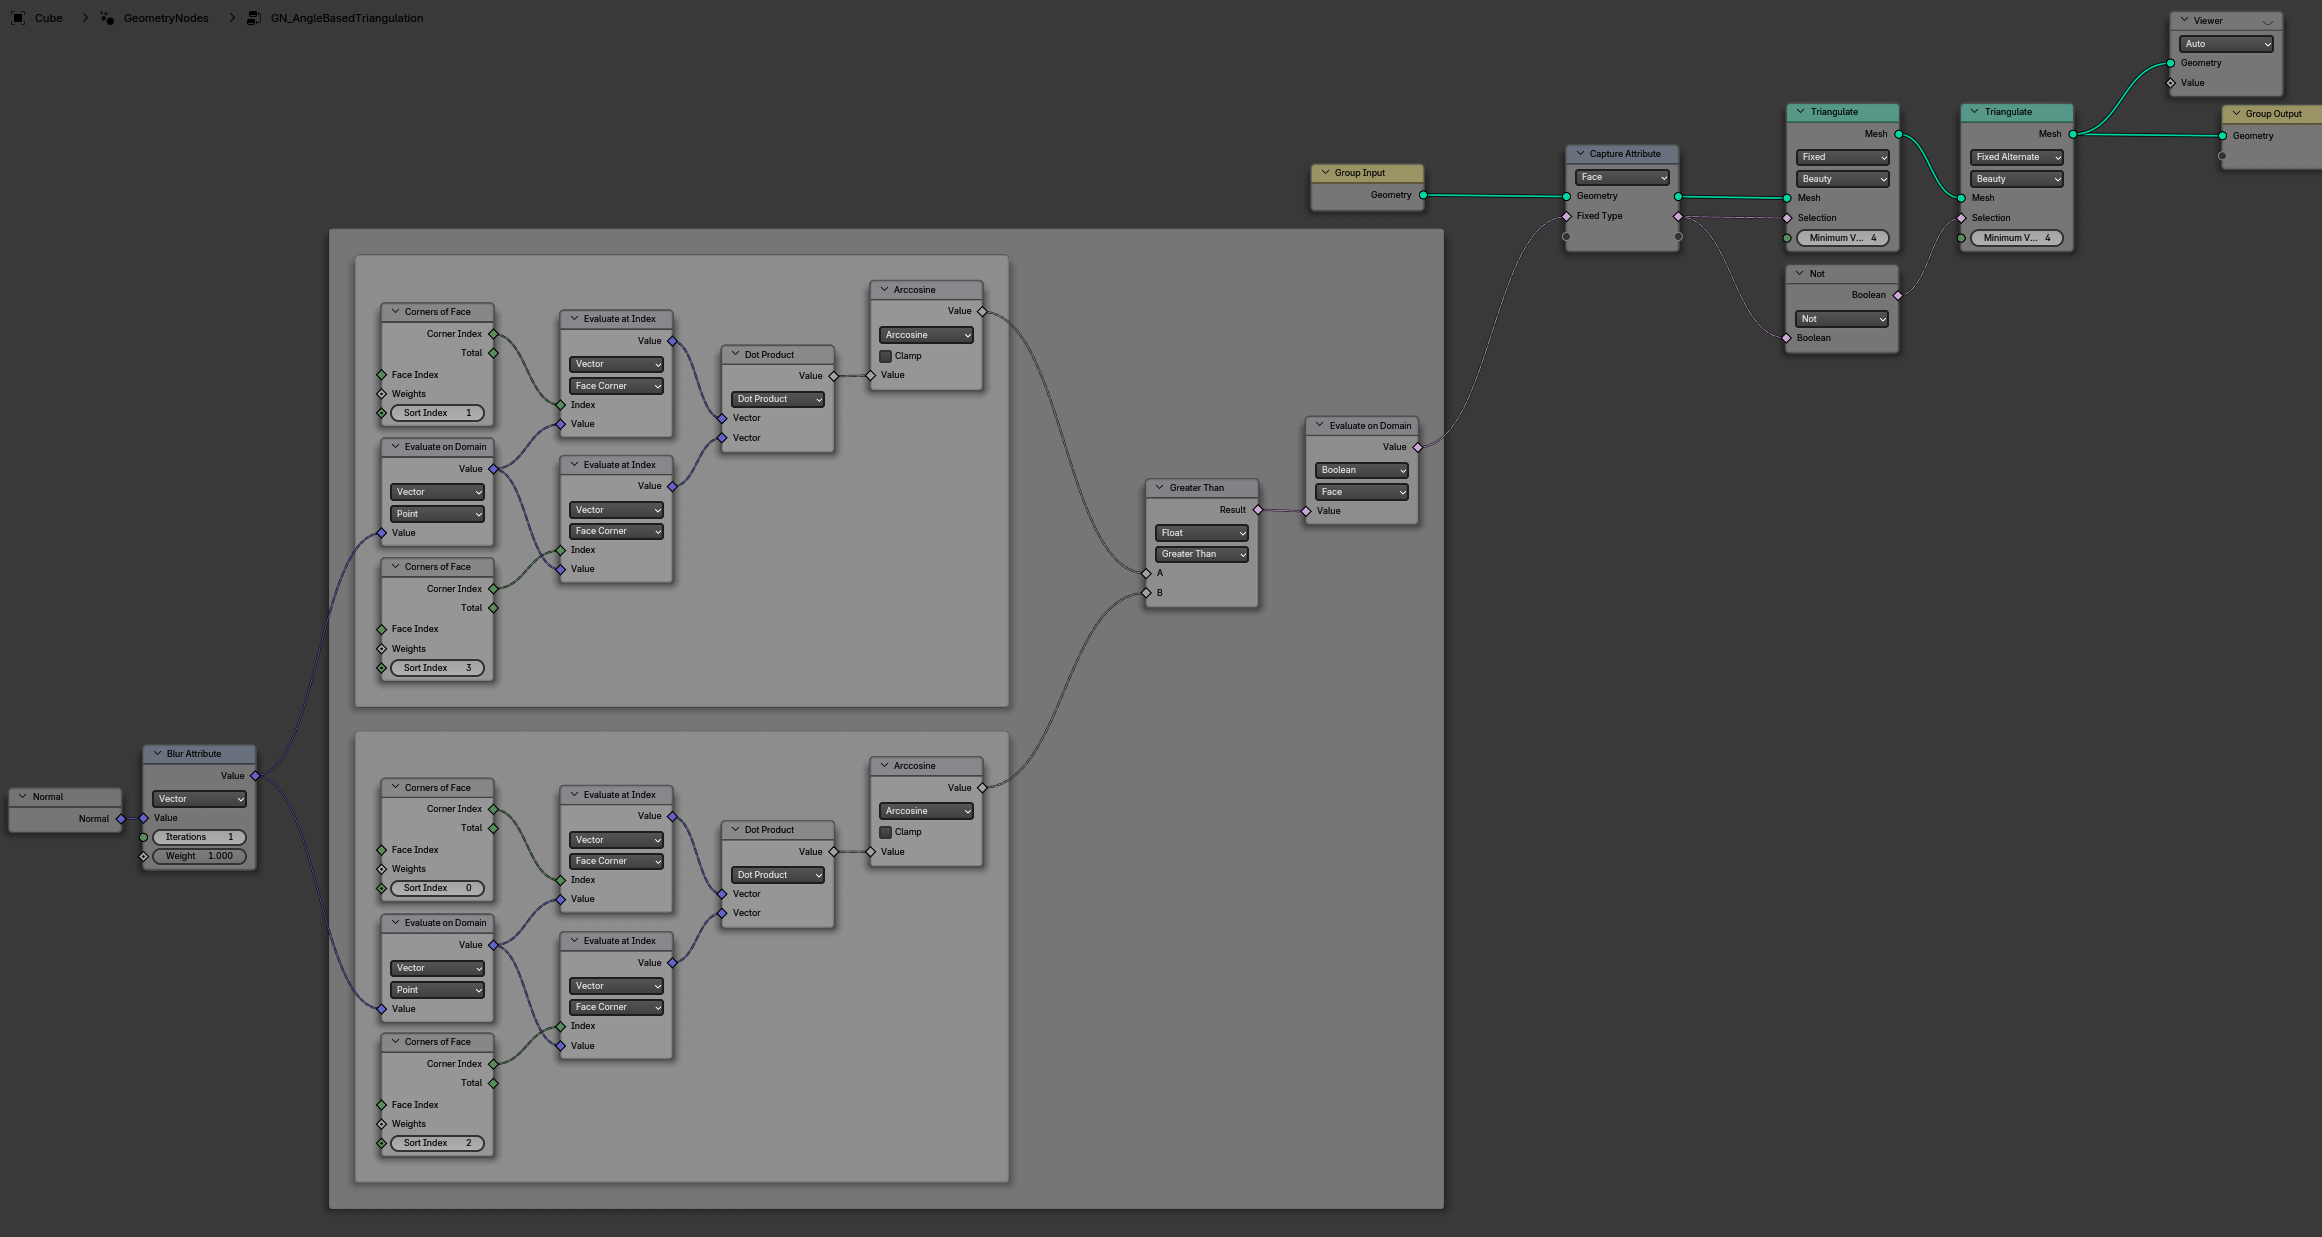Open the Float data type dropdown
2322x1237 pixels.
(1202, 533)
